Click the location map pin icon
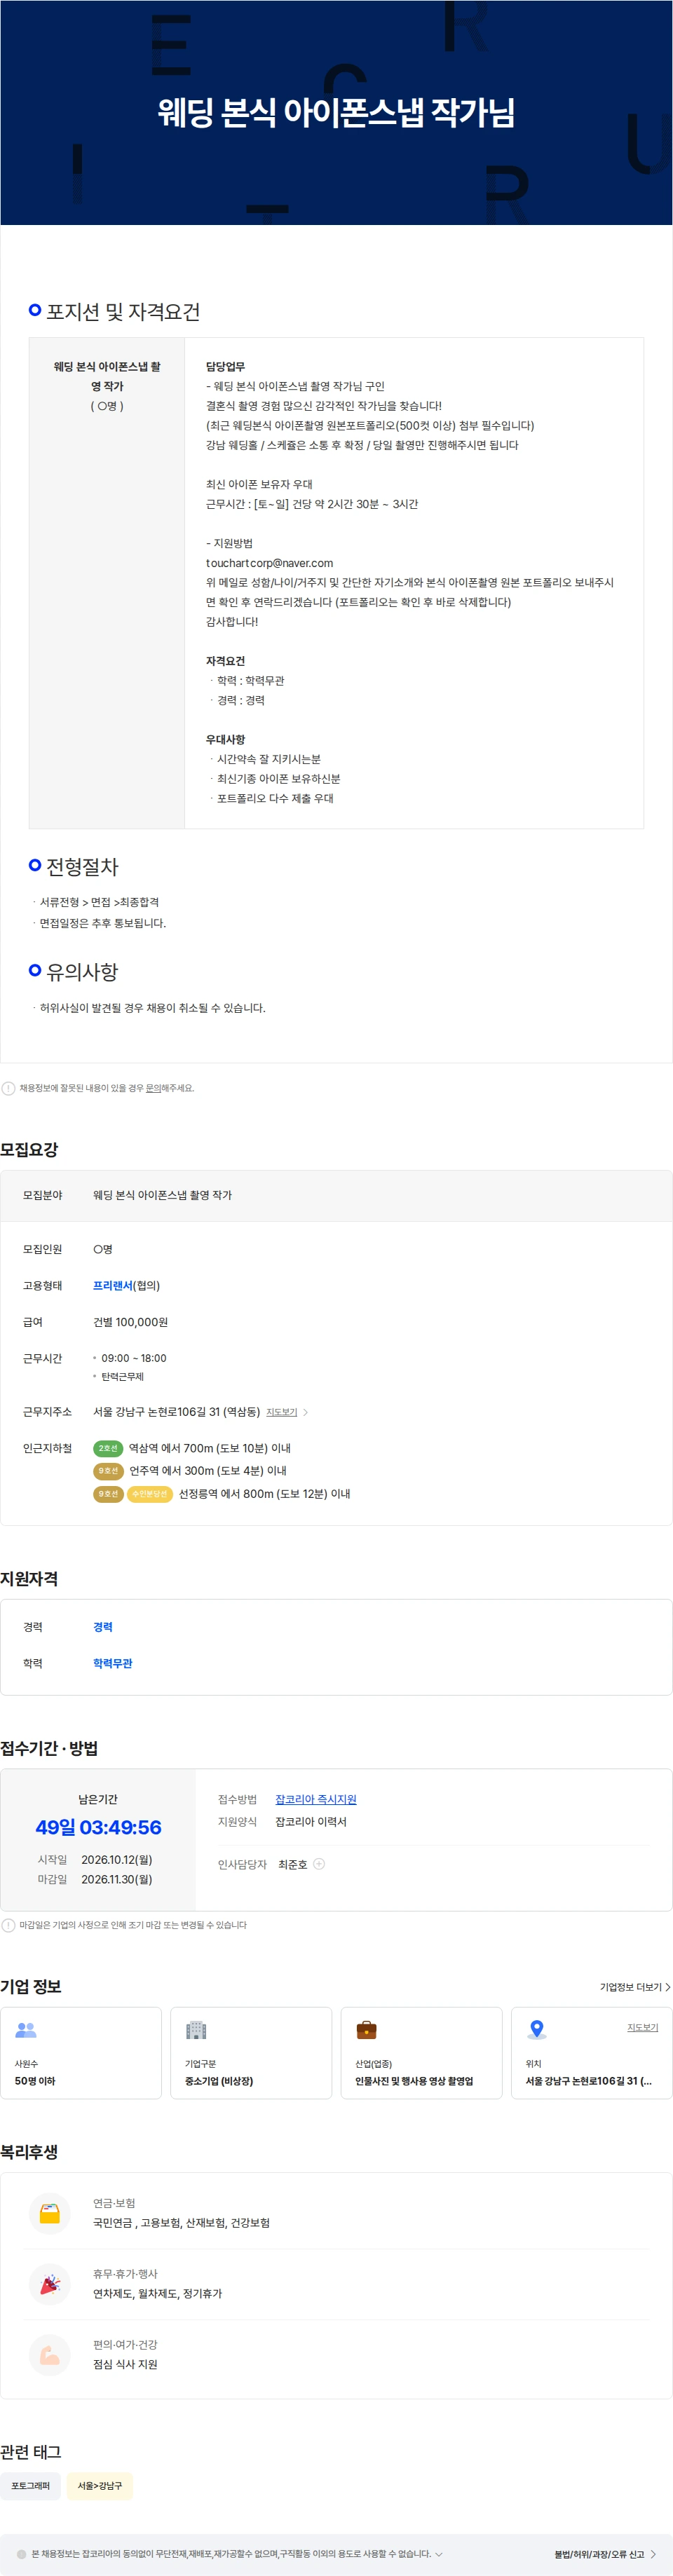Screen dimensions: 673x2576 537,2029
